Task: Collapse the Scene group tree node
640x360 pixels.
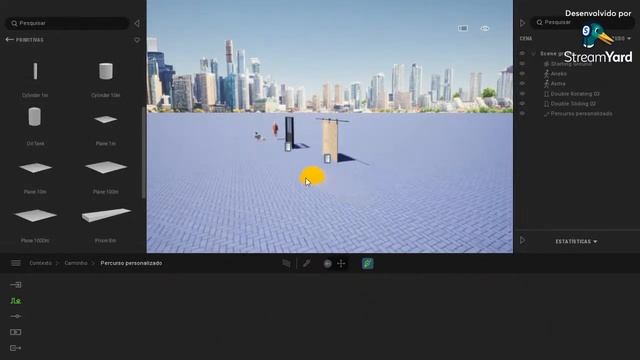Action: [x=533, y=53]
